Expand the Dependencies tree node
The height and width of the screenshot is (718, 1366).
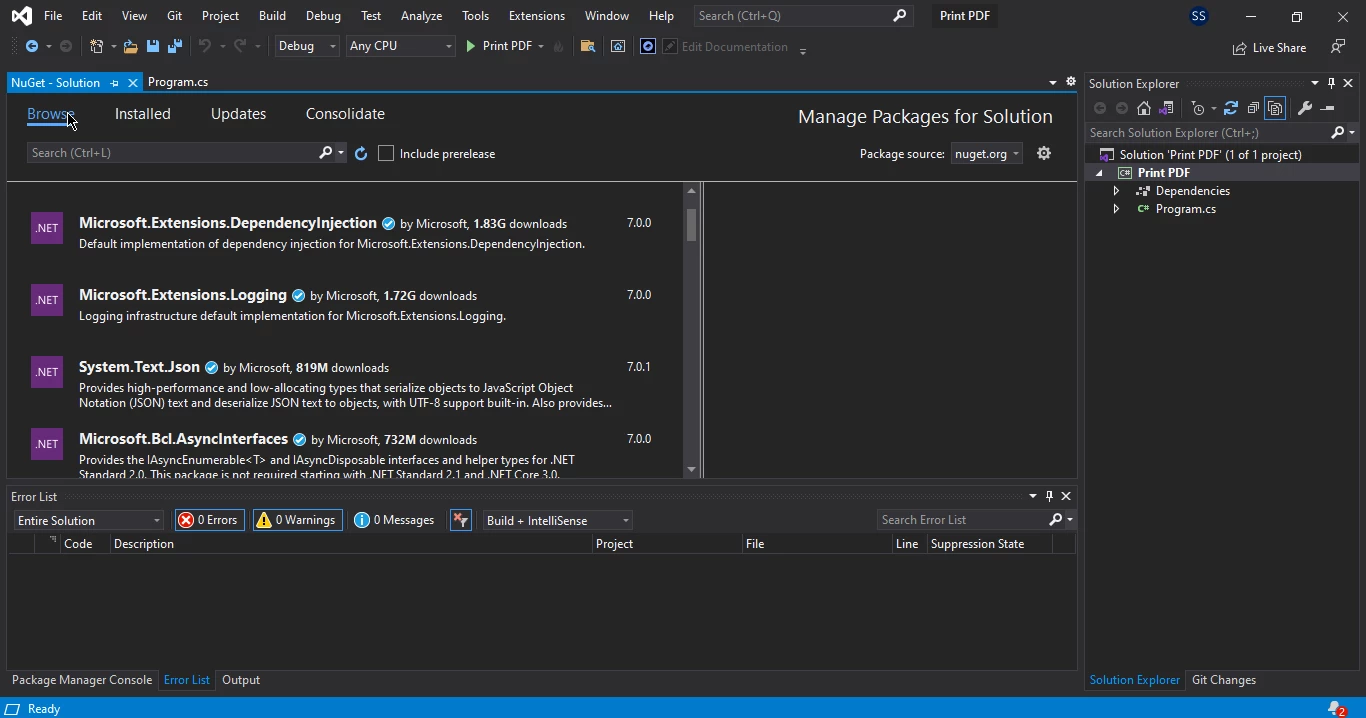(x=1116, y=191)
